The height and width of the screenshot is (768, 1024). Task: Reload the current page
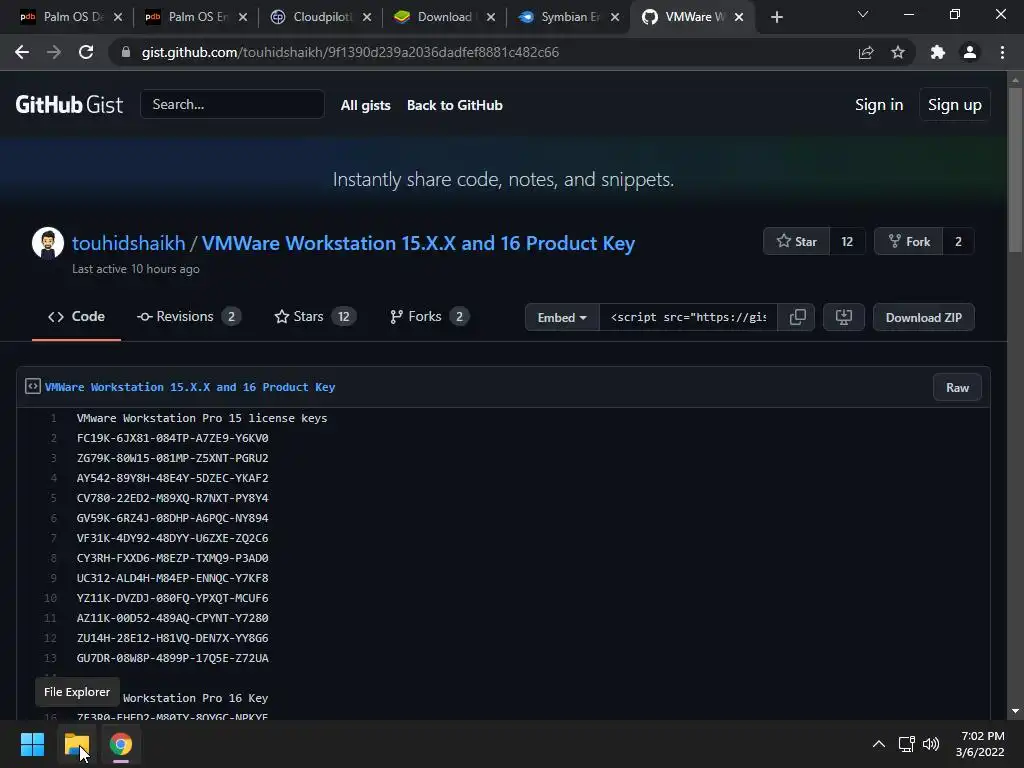click(86, 52)
